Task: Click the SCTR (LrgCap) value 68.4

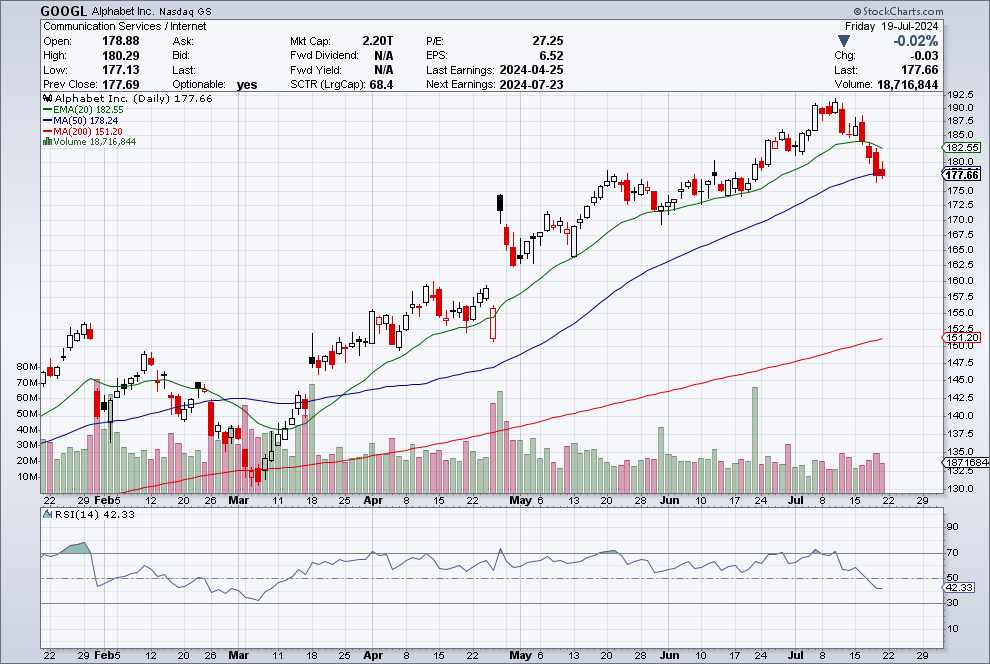Action: click(381, 85)
